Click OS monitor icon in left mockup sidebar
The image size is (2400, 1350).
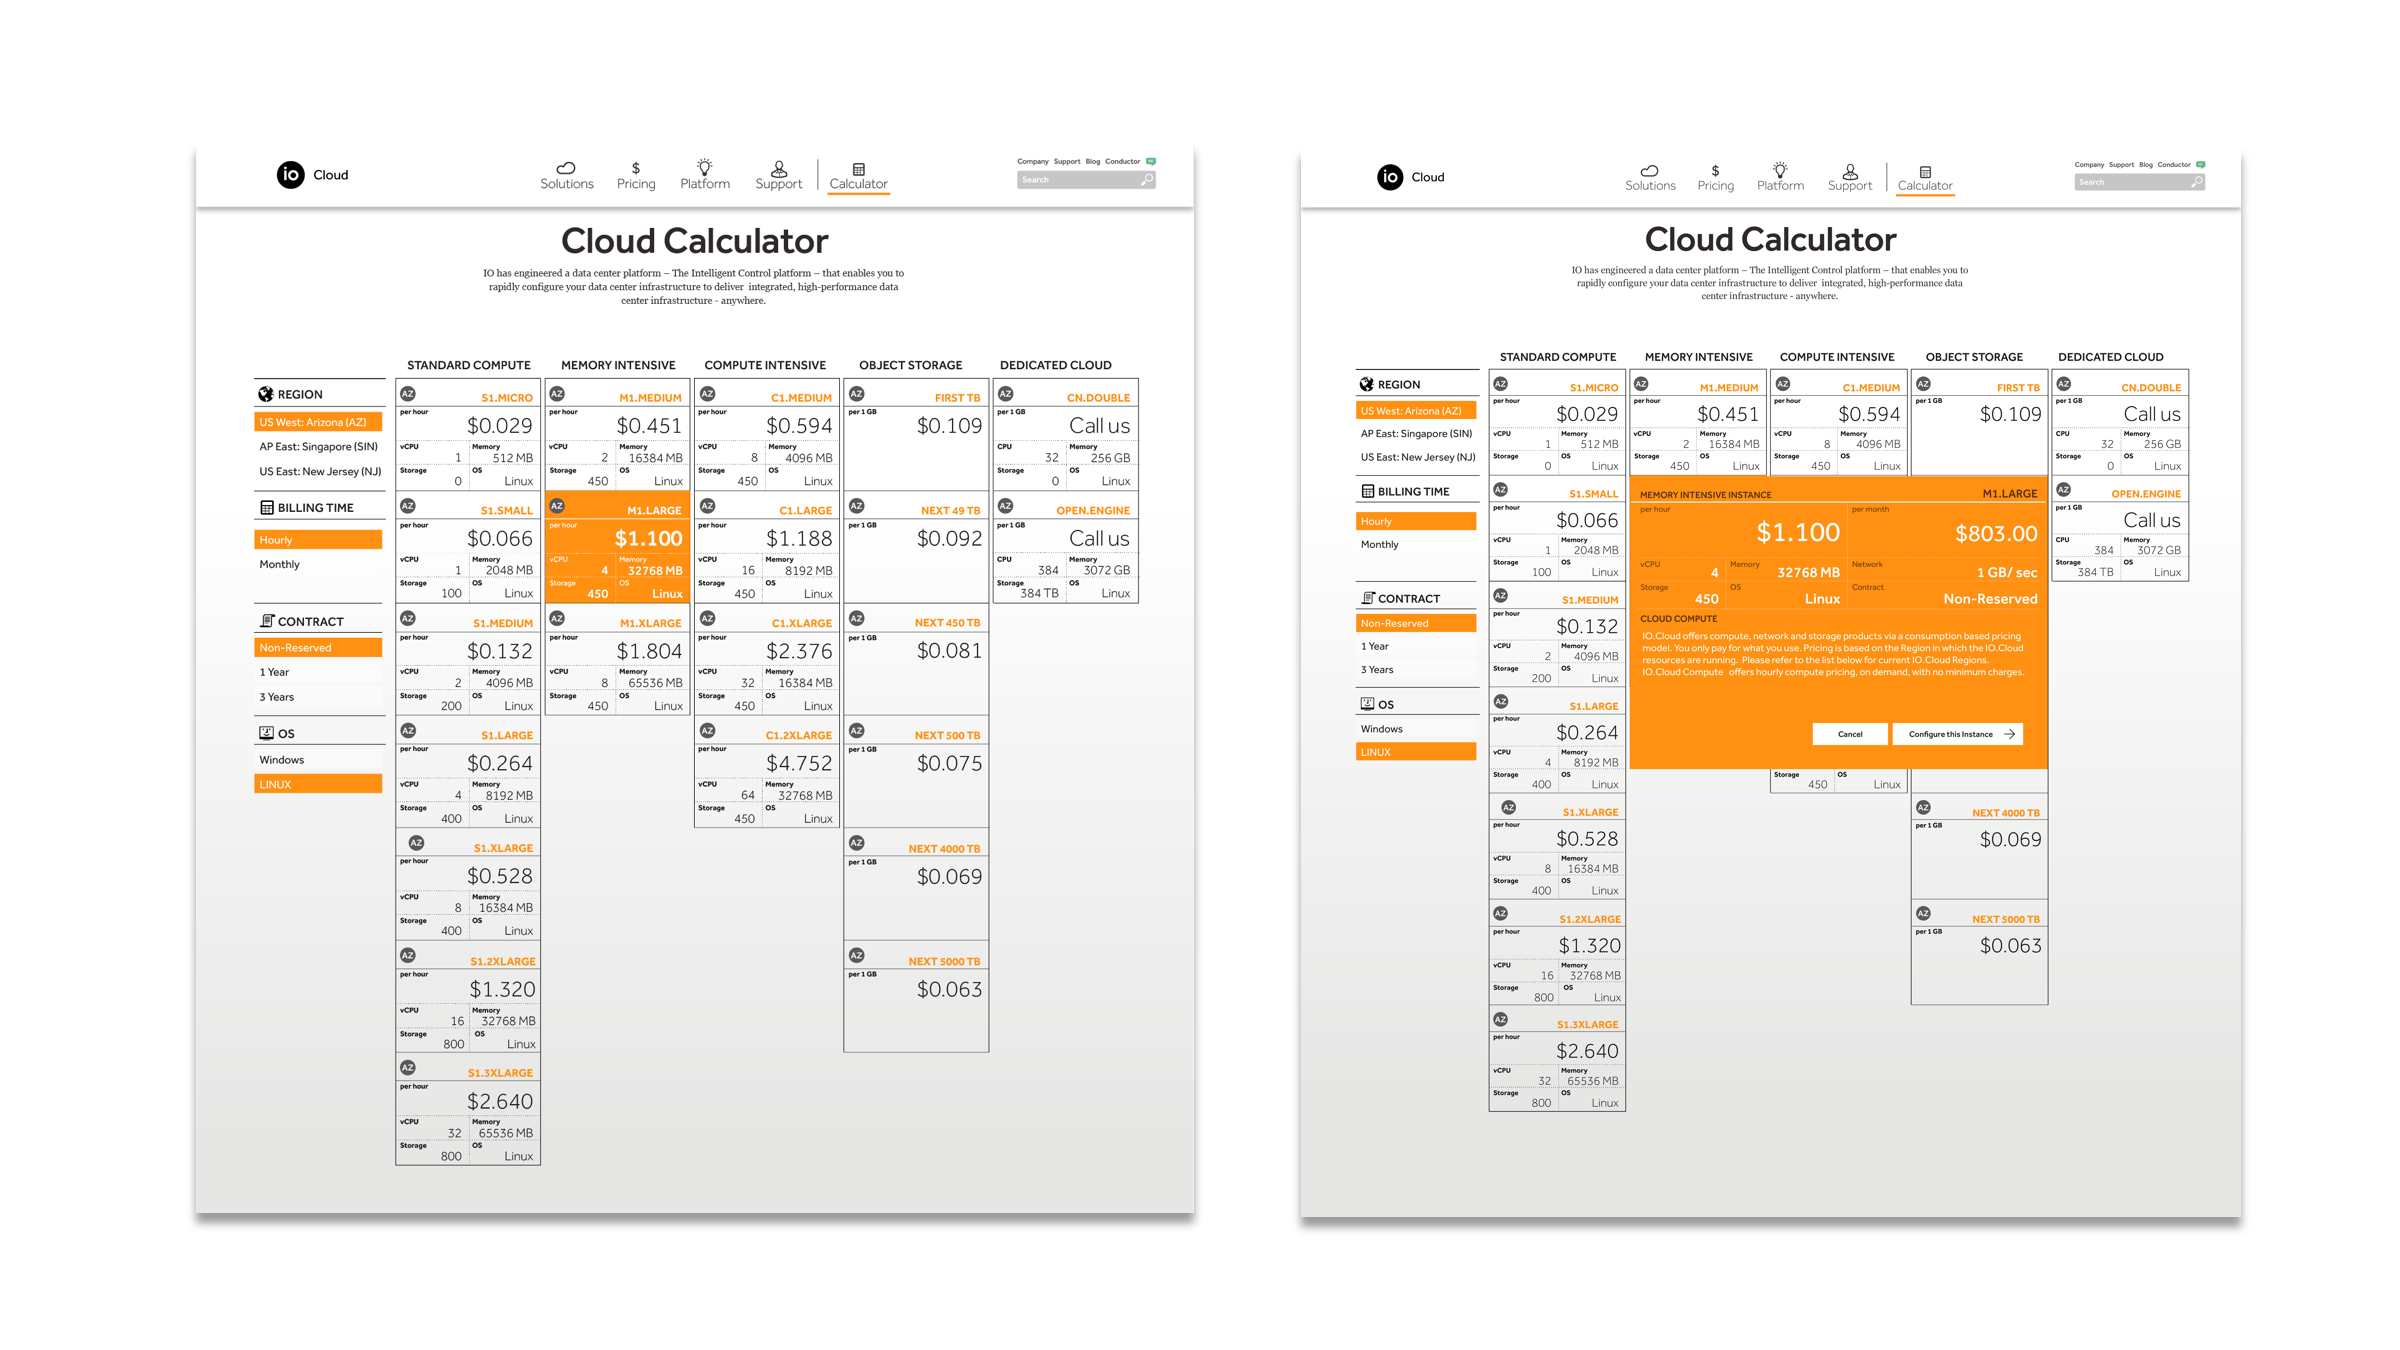point(266,733)
